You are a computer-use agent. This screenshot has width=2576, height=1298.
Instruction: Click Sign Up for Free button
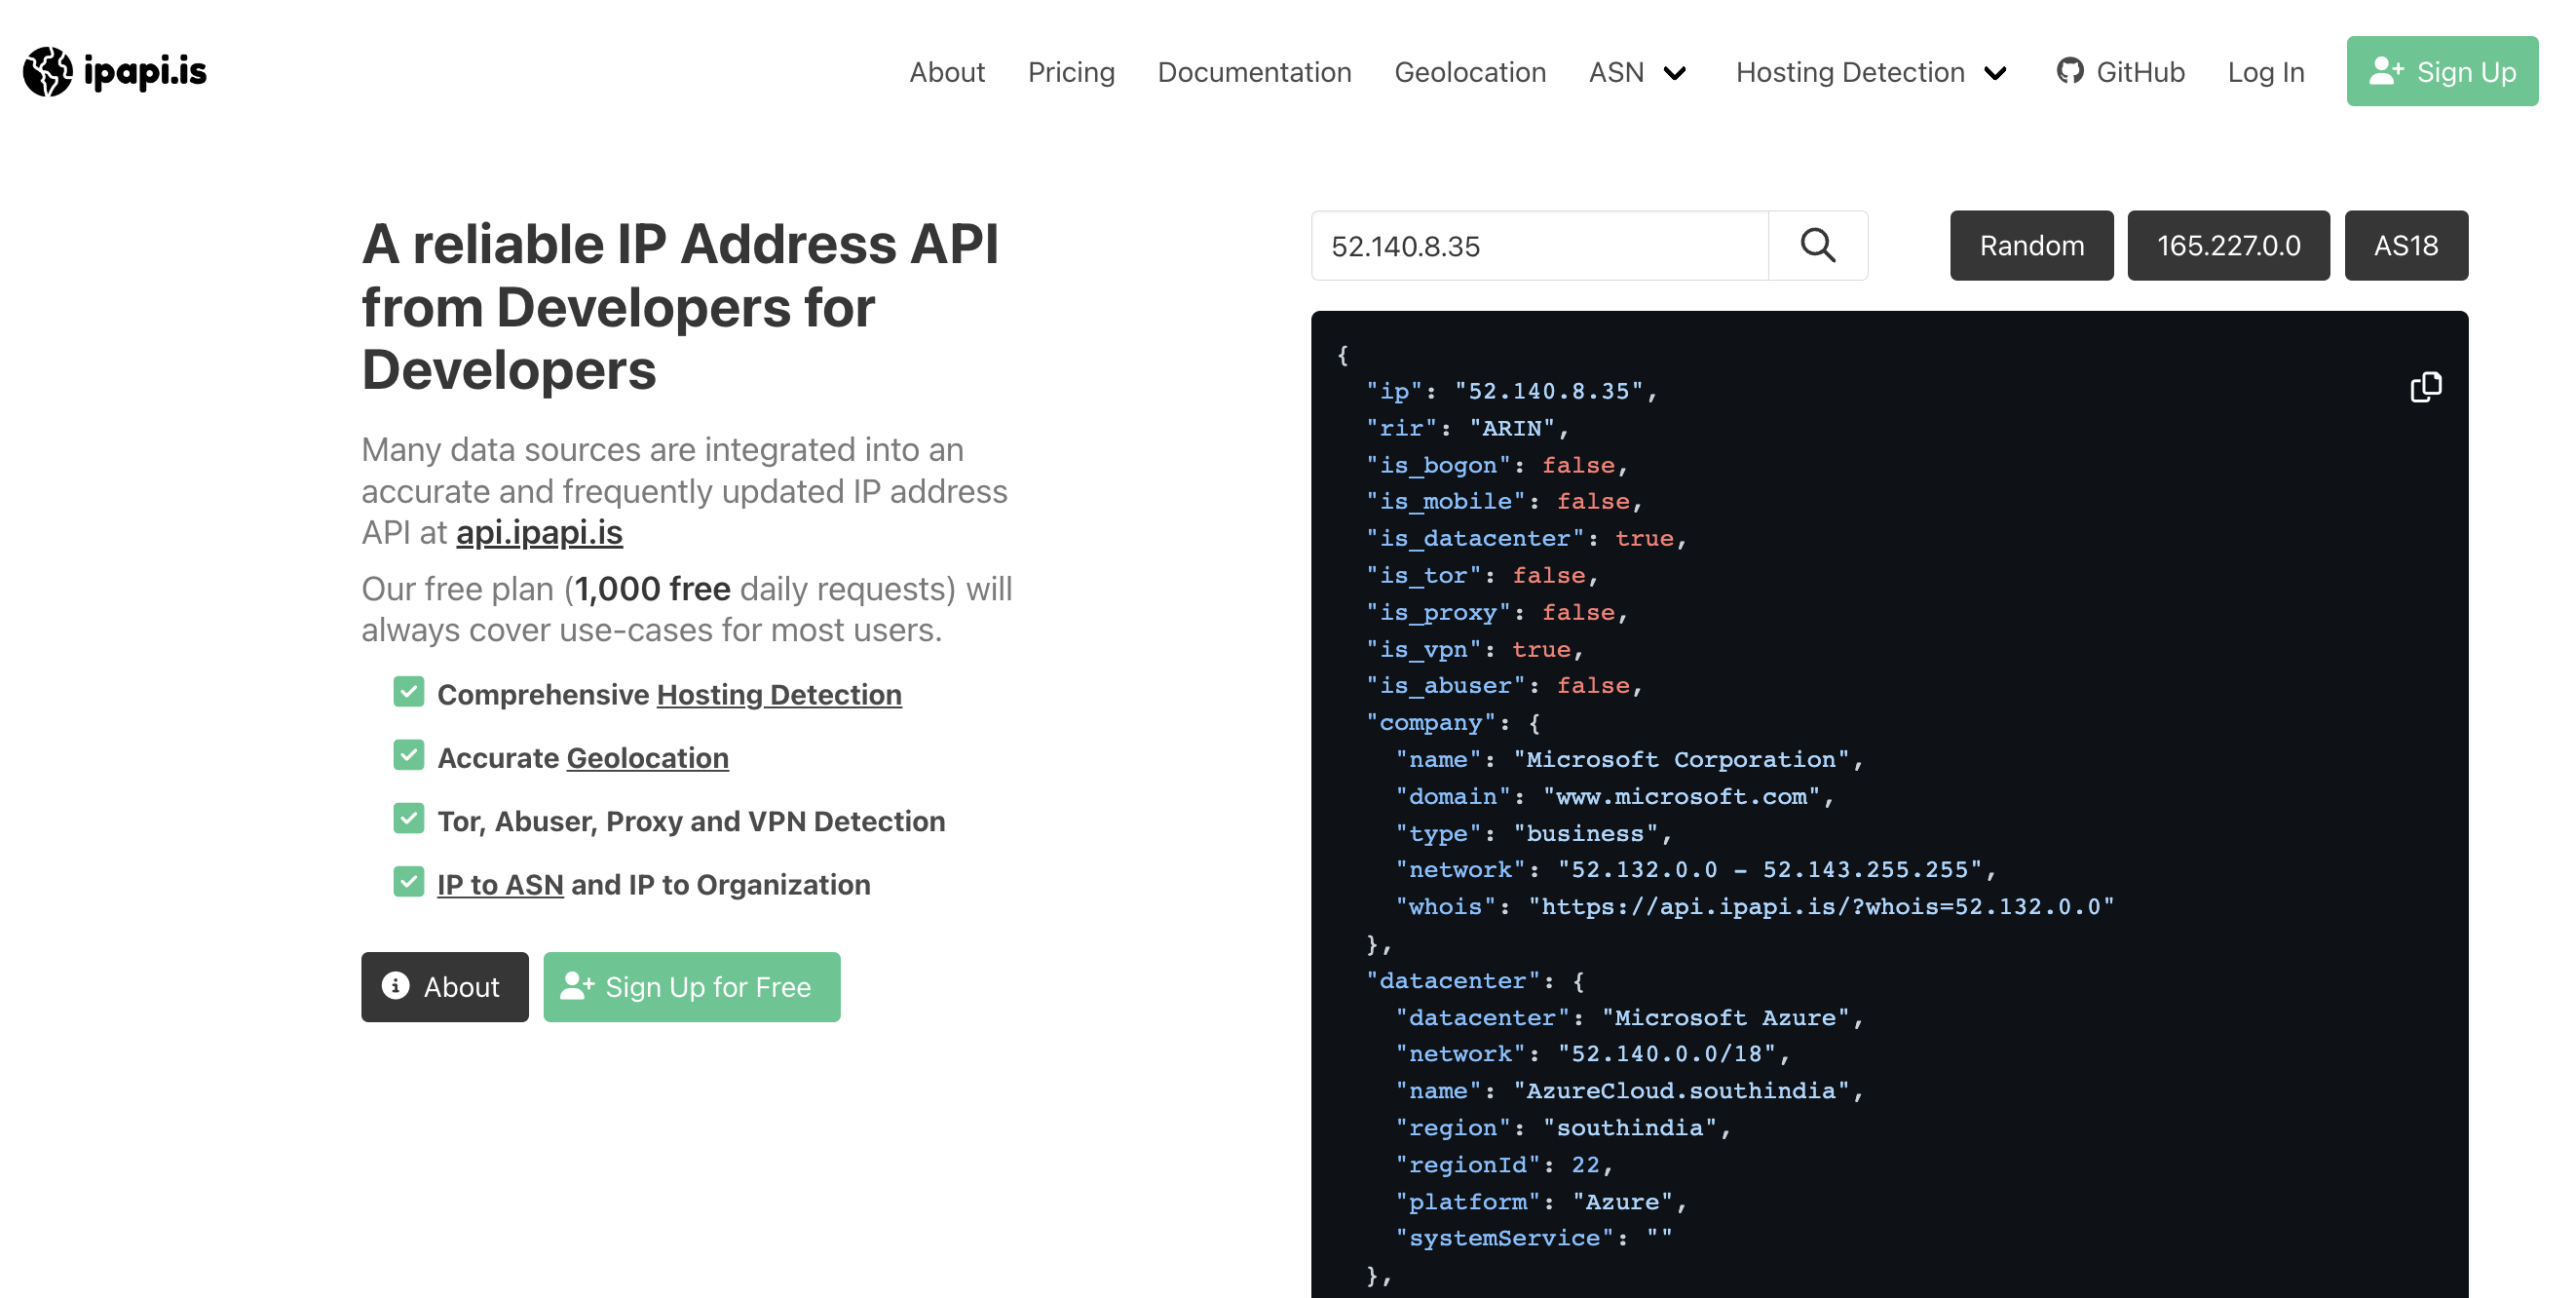(691, 987)
